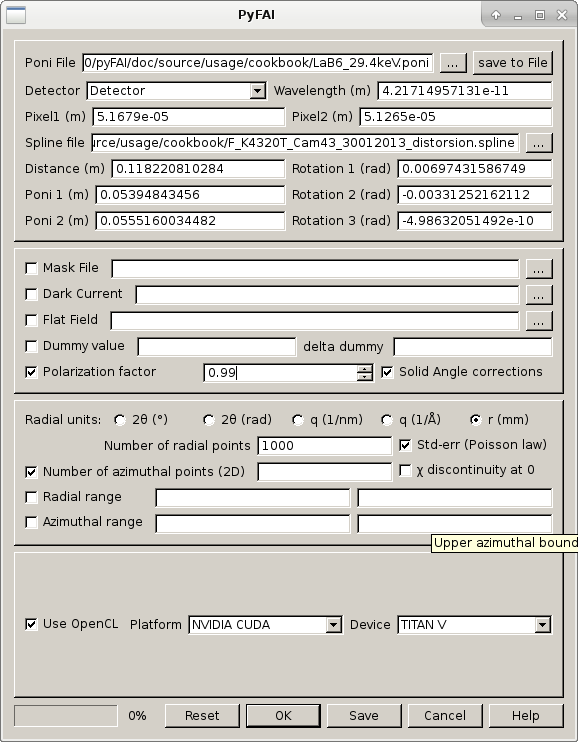Disable the Polarization factor checkbox
The image size is (578, 742).
tap(31, 372)
